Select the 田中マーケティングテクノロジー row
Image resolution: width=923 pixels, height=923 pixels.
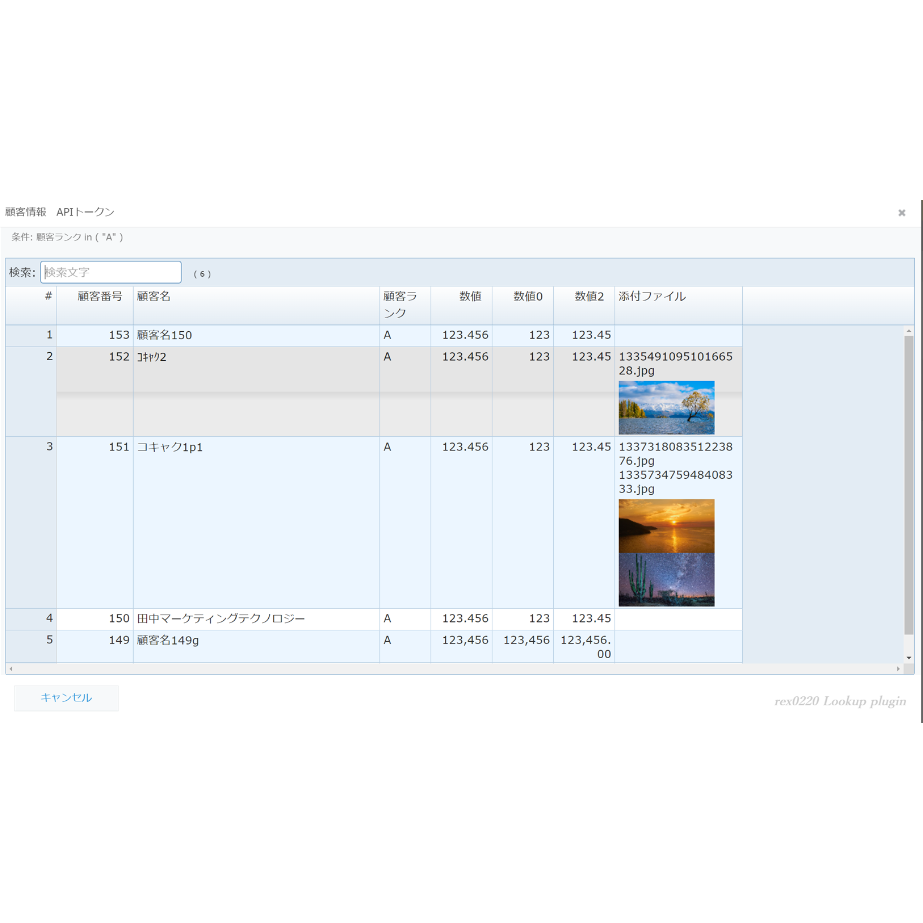pyautogui.click(x=374, y=619)
